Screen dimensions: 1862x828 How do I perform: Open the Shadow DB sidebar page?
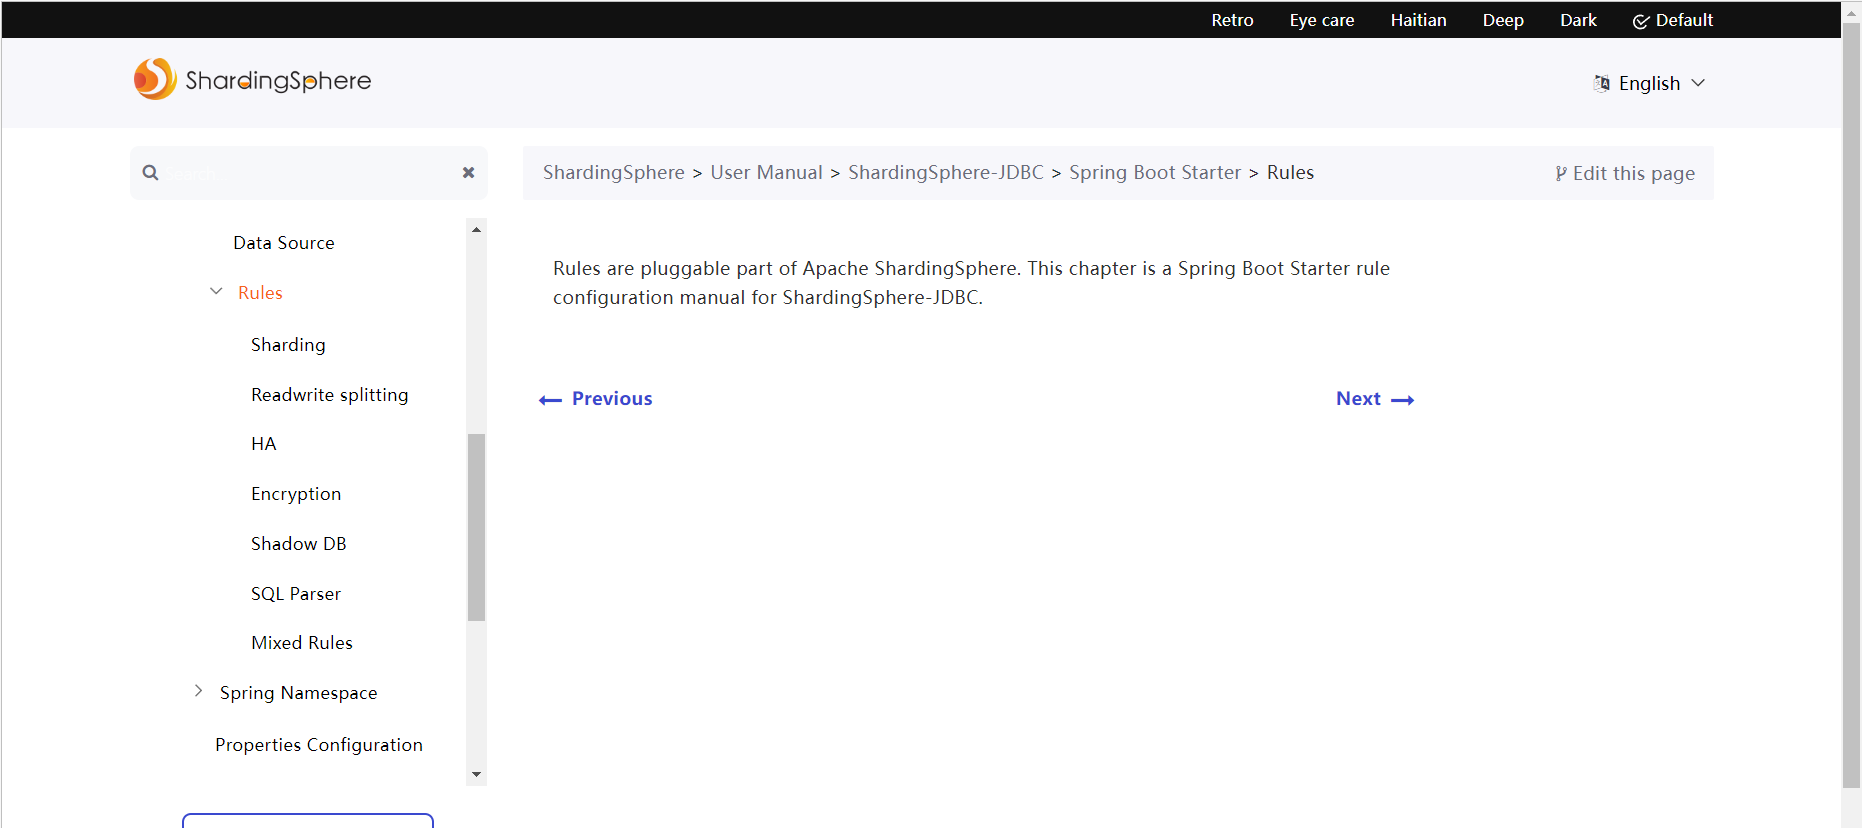tap(299, 544)
